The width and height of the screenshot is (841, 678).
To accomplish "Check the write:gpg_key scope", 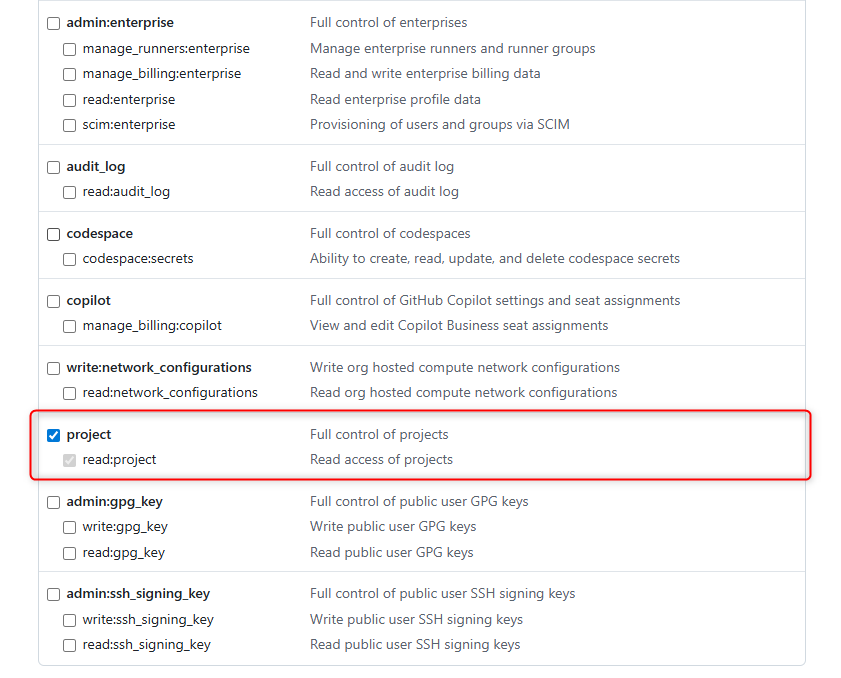I will point(70,527).
